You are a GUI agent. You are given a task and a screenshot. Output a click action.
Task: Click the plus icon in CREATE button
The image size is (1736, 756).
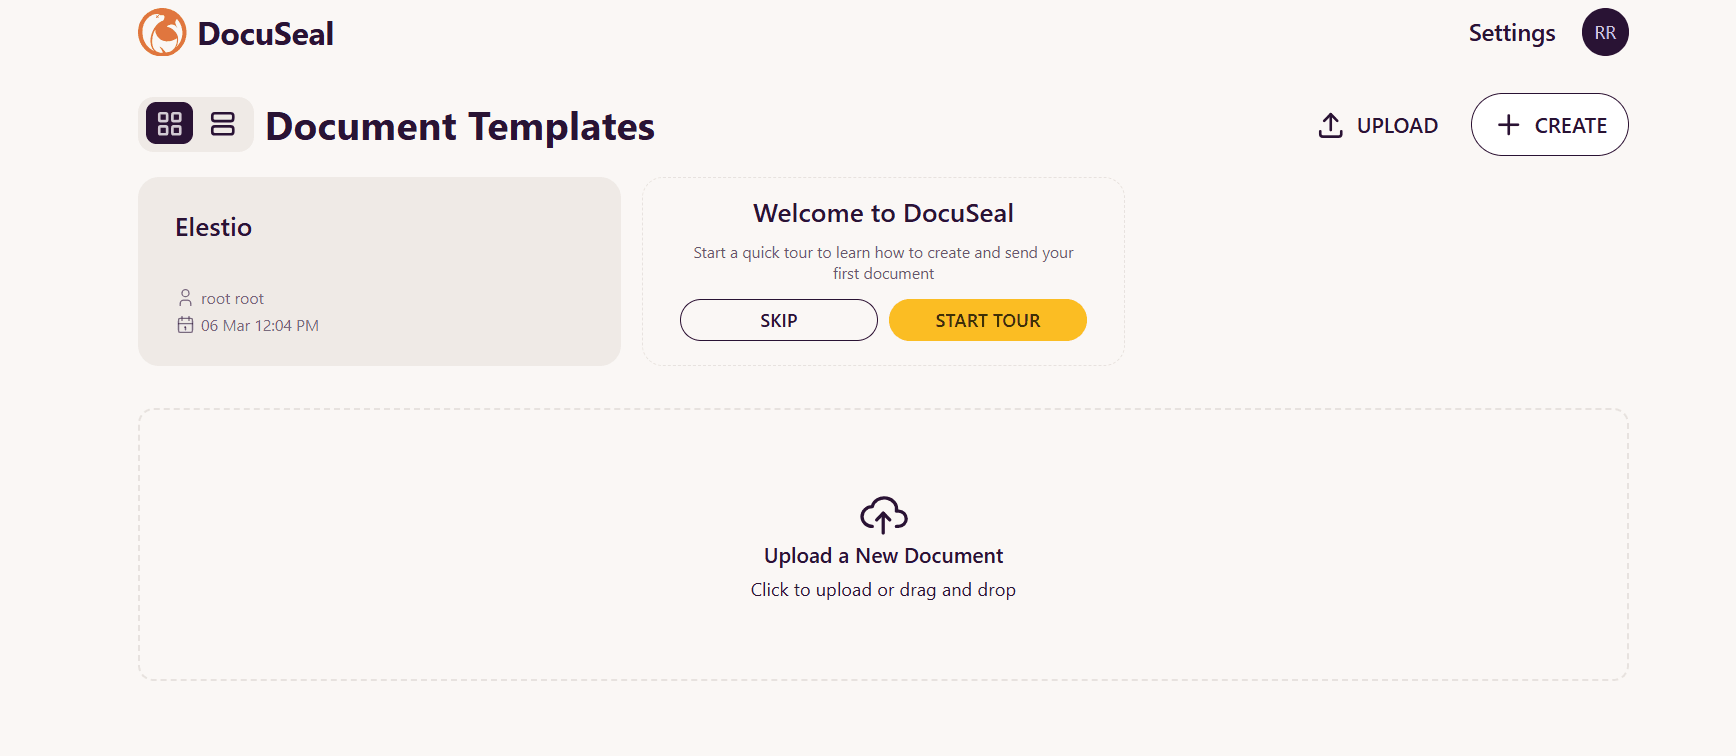(1508, 125)
